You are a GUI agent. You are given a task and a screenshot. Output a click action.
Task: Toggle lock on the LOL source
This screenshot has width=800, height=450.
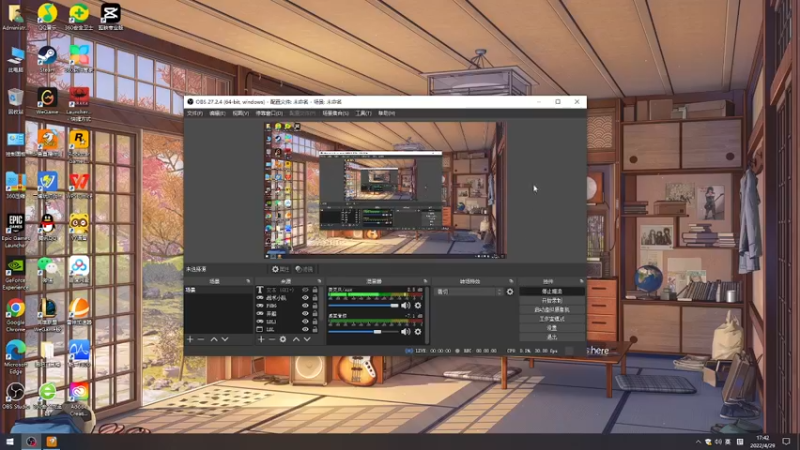tap(315, 330)
